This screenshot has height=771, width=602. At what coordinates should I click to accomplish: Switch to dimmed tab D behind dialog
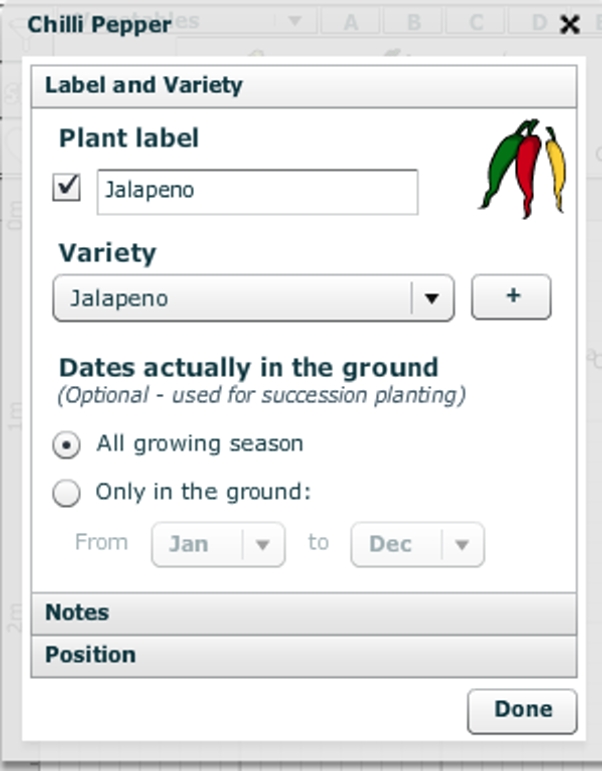click(x=538, y=22)
